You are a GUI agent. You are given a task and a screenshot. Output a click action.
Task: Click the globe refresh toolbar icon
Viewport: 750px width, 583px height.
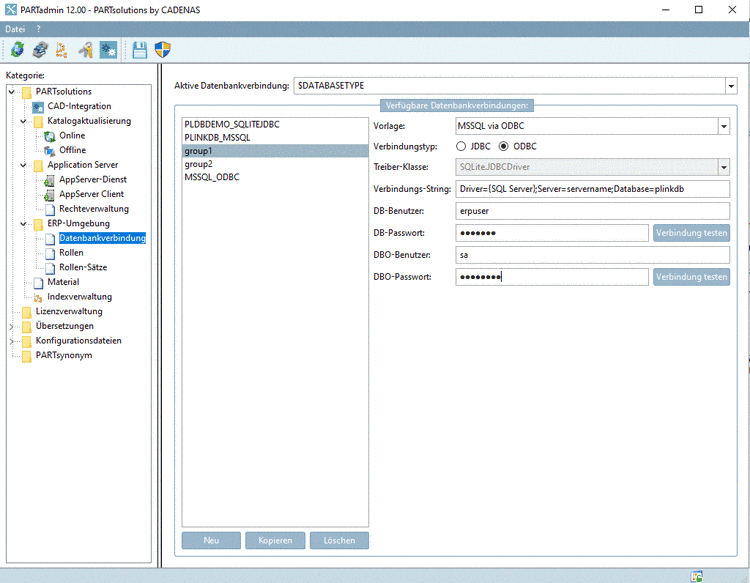(x=17, y=50)
